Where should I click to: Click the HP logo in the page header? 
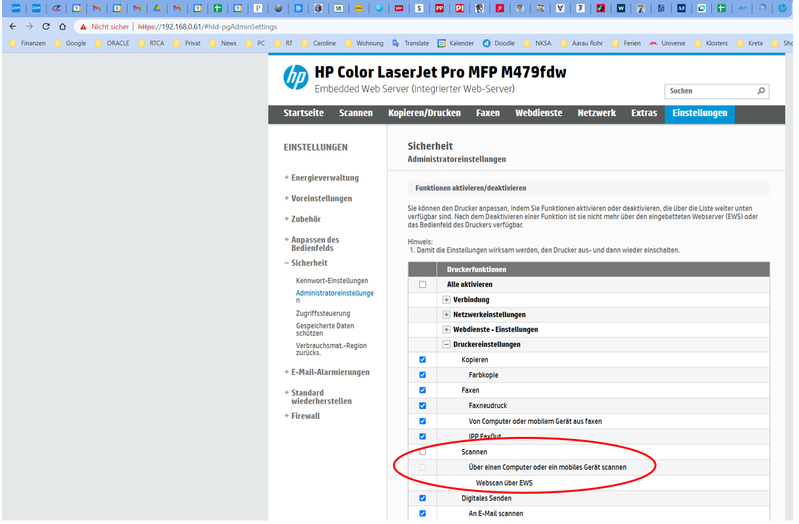tap(296, 77)
